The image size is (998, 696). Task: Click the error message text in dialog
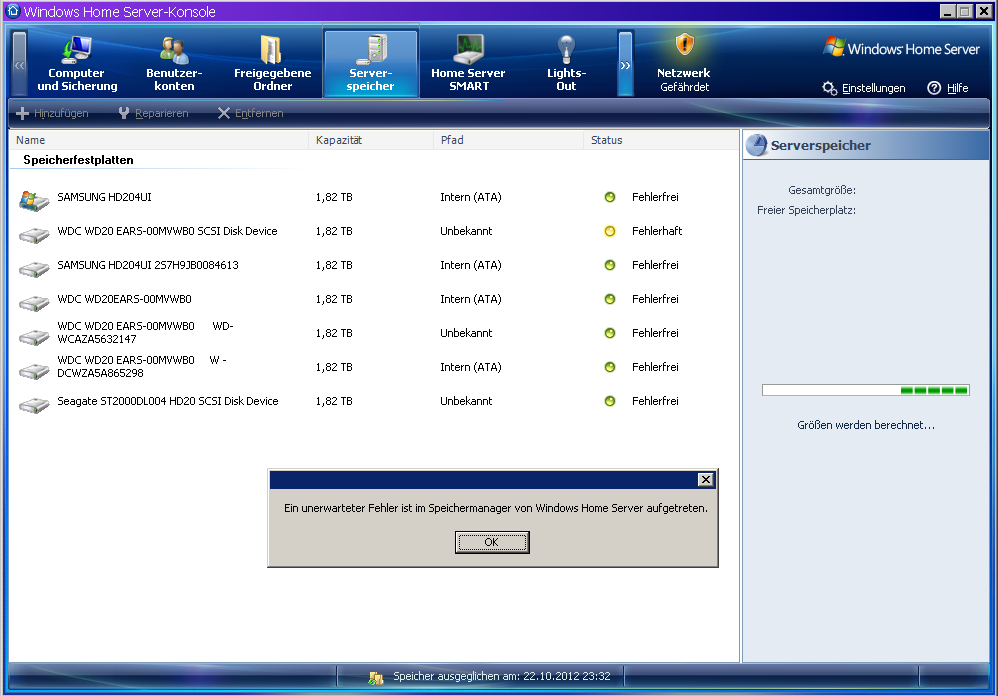coord(496,508)
